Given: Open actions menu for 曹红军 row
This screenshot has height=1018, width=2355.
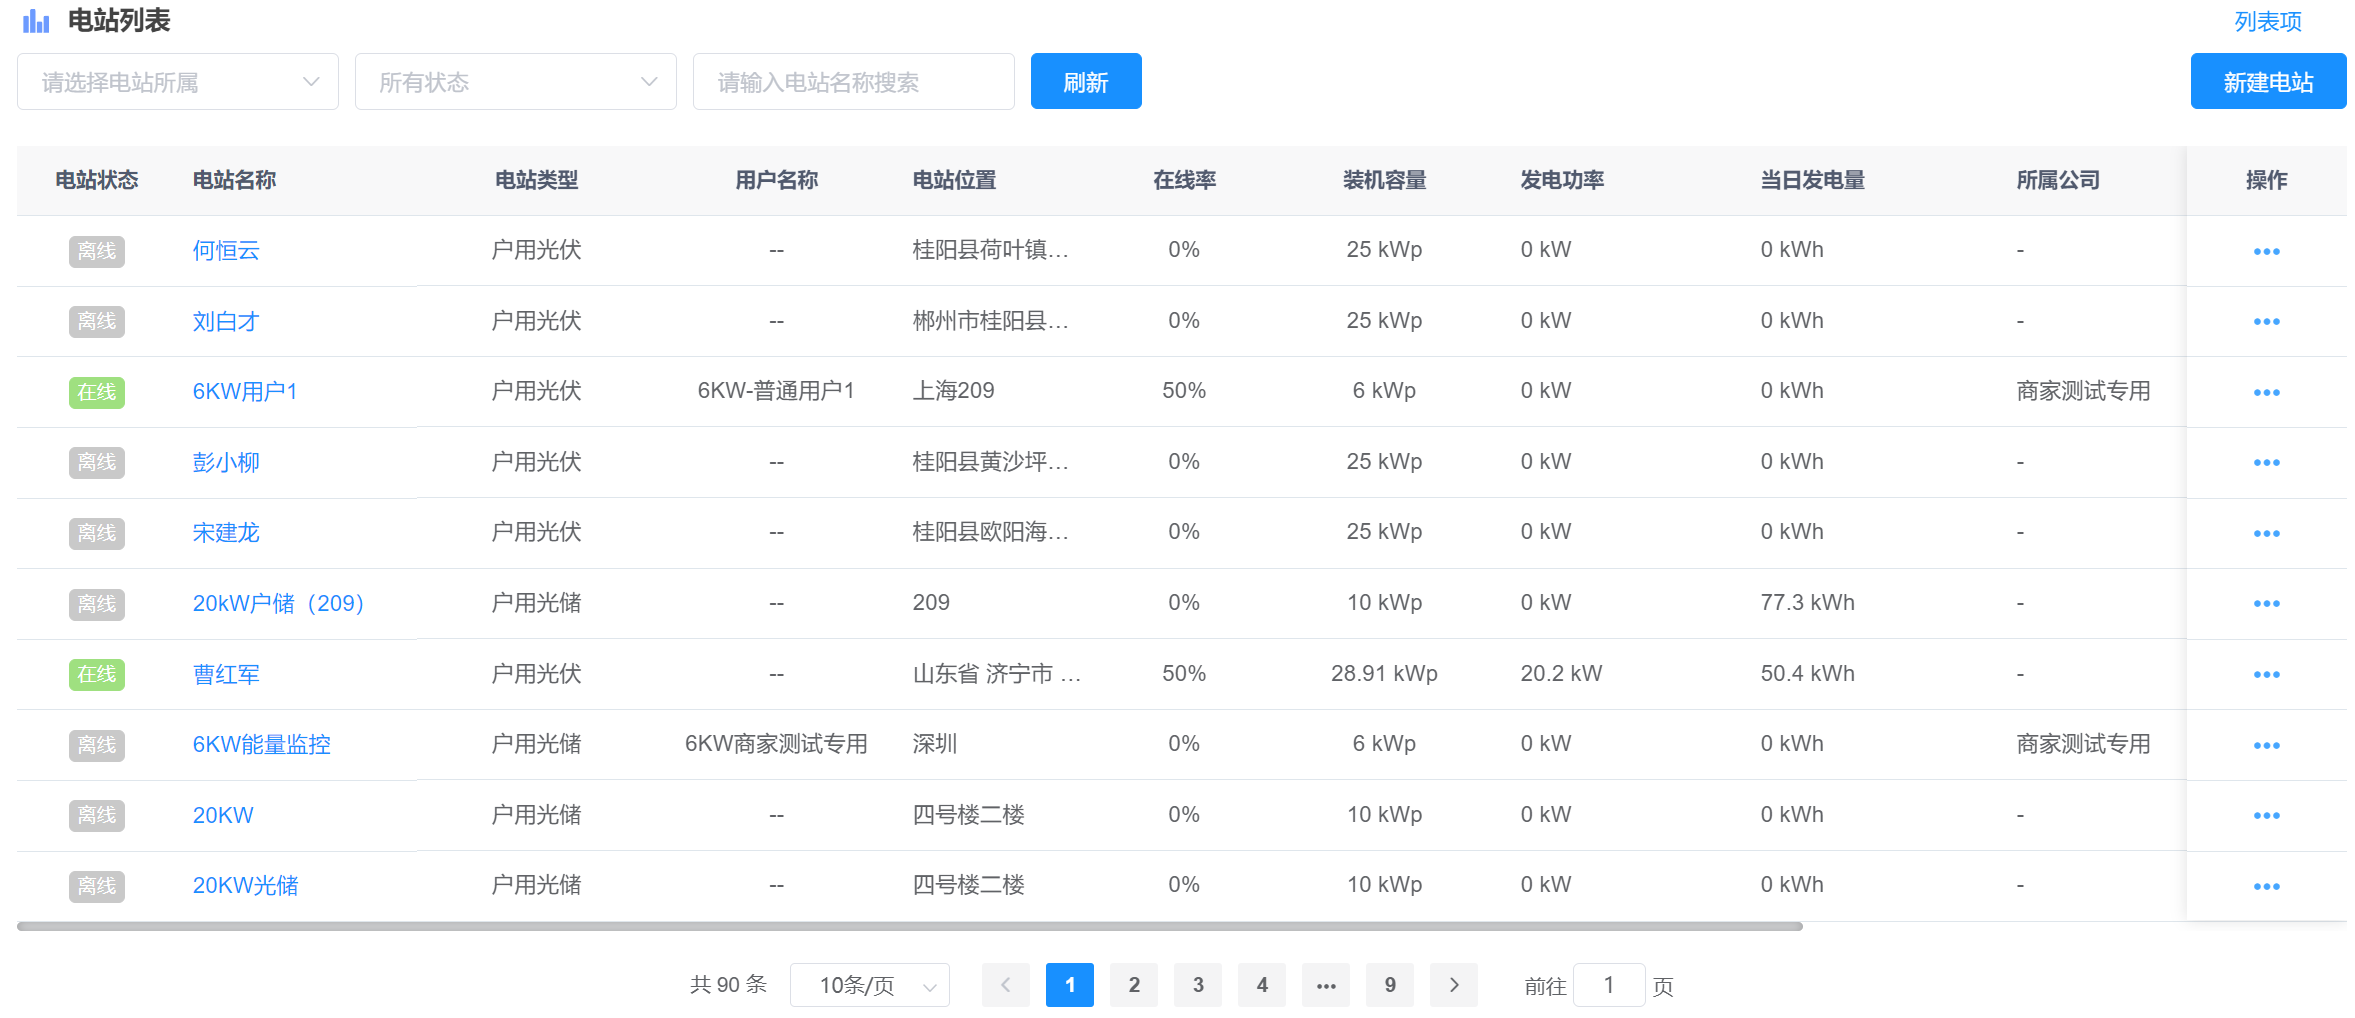Looking at the screenshot, I should click(2266, 674).
